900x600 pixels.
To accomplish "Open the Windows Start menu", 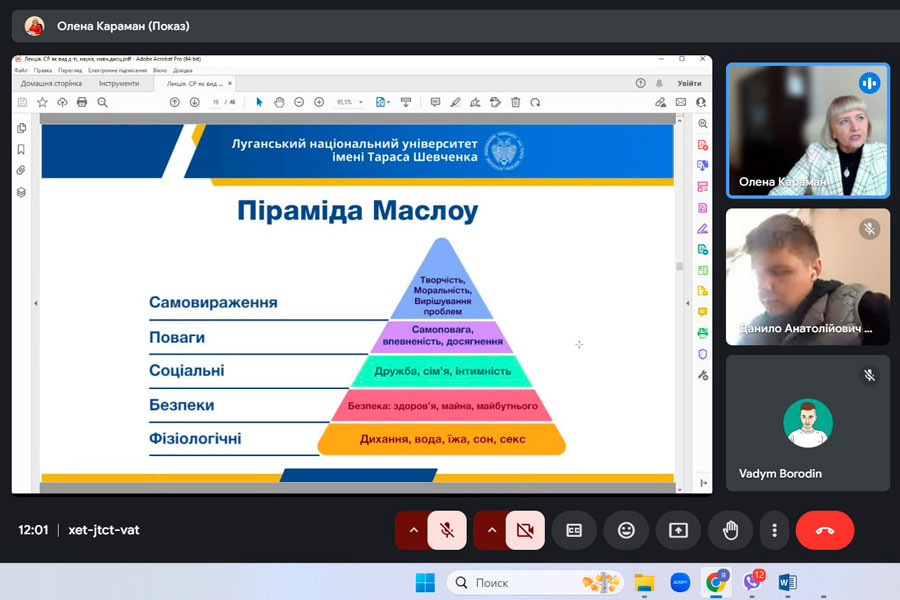I will click(425, 582).
